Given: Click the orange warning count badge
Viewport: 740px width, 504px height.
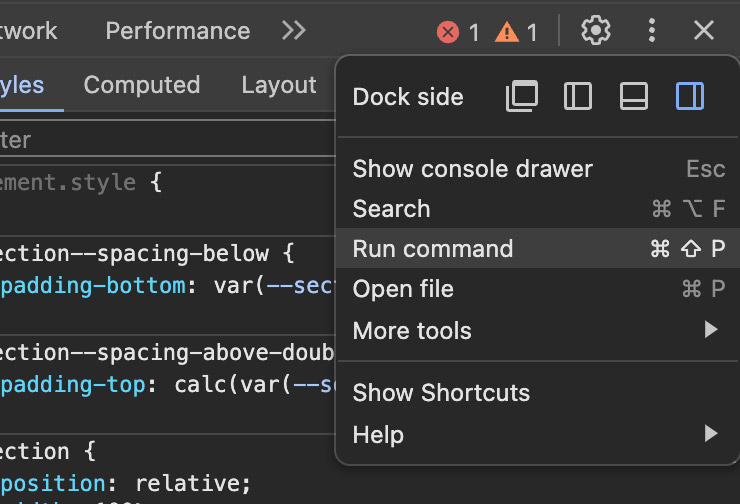Looking at the screenshot, I should [x=516, y=32].
